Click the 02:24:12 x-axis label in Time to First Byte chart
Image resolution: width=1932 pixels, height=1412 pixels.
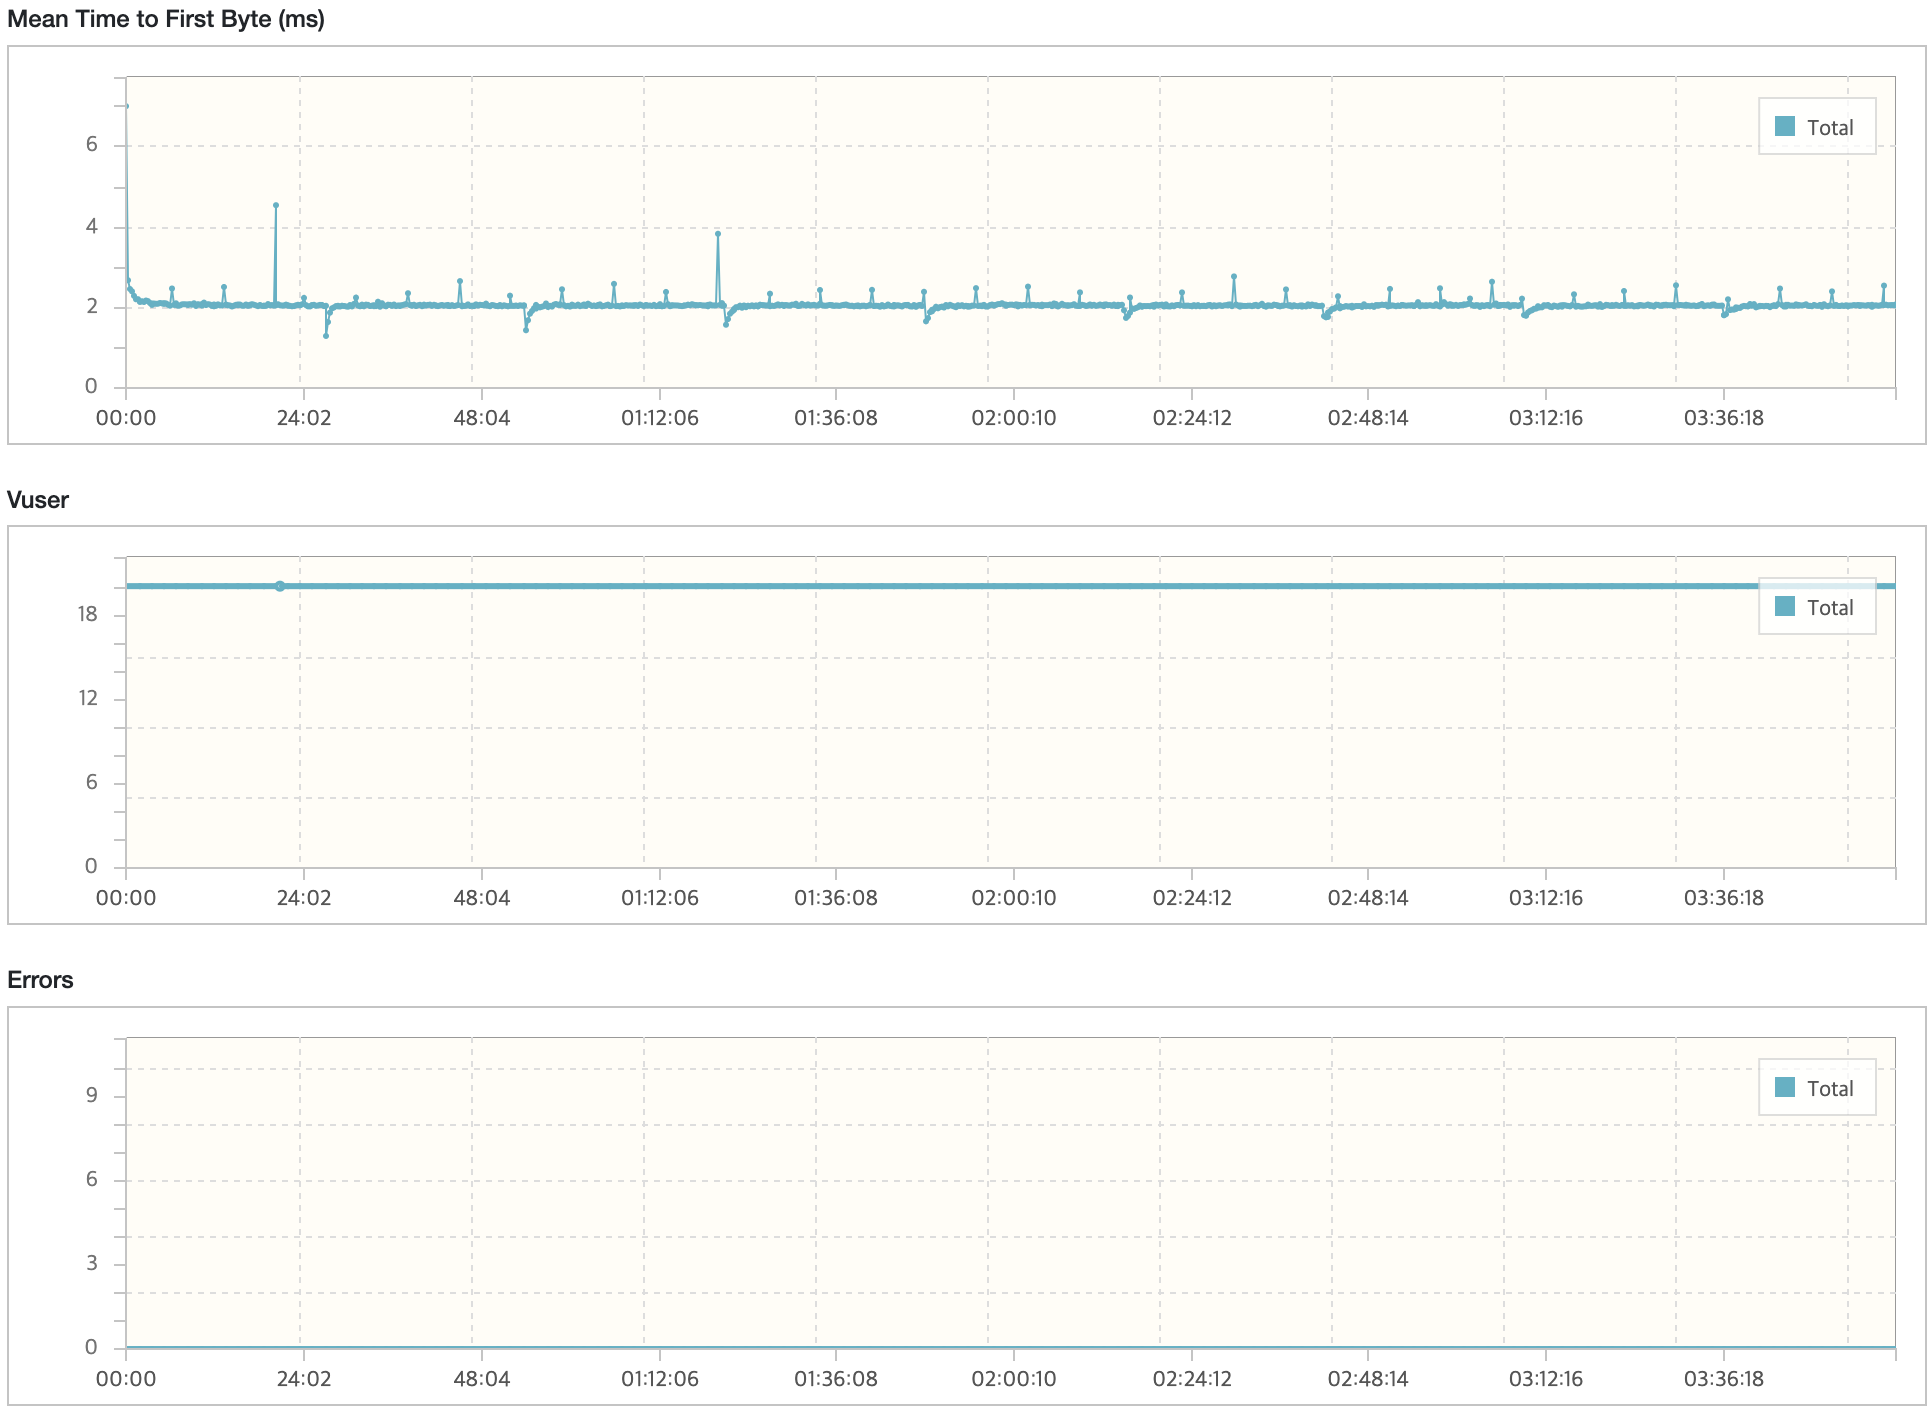click(1192, 418)
